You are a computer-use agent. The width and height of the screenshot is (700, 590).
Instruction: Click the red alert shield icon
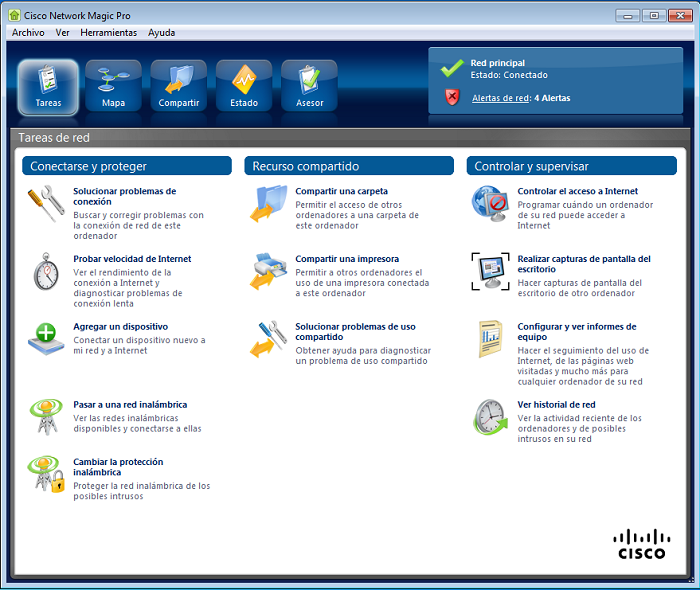click(452, 97)
